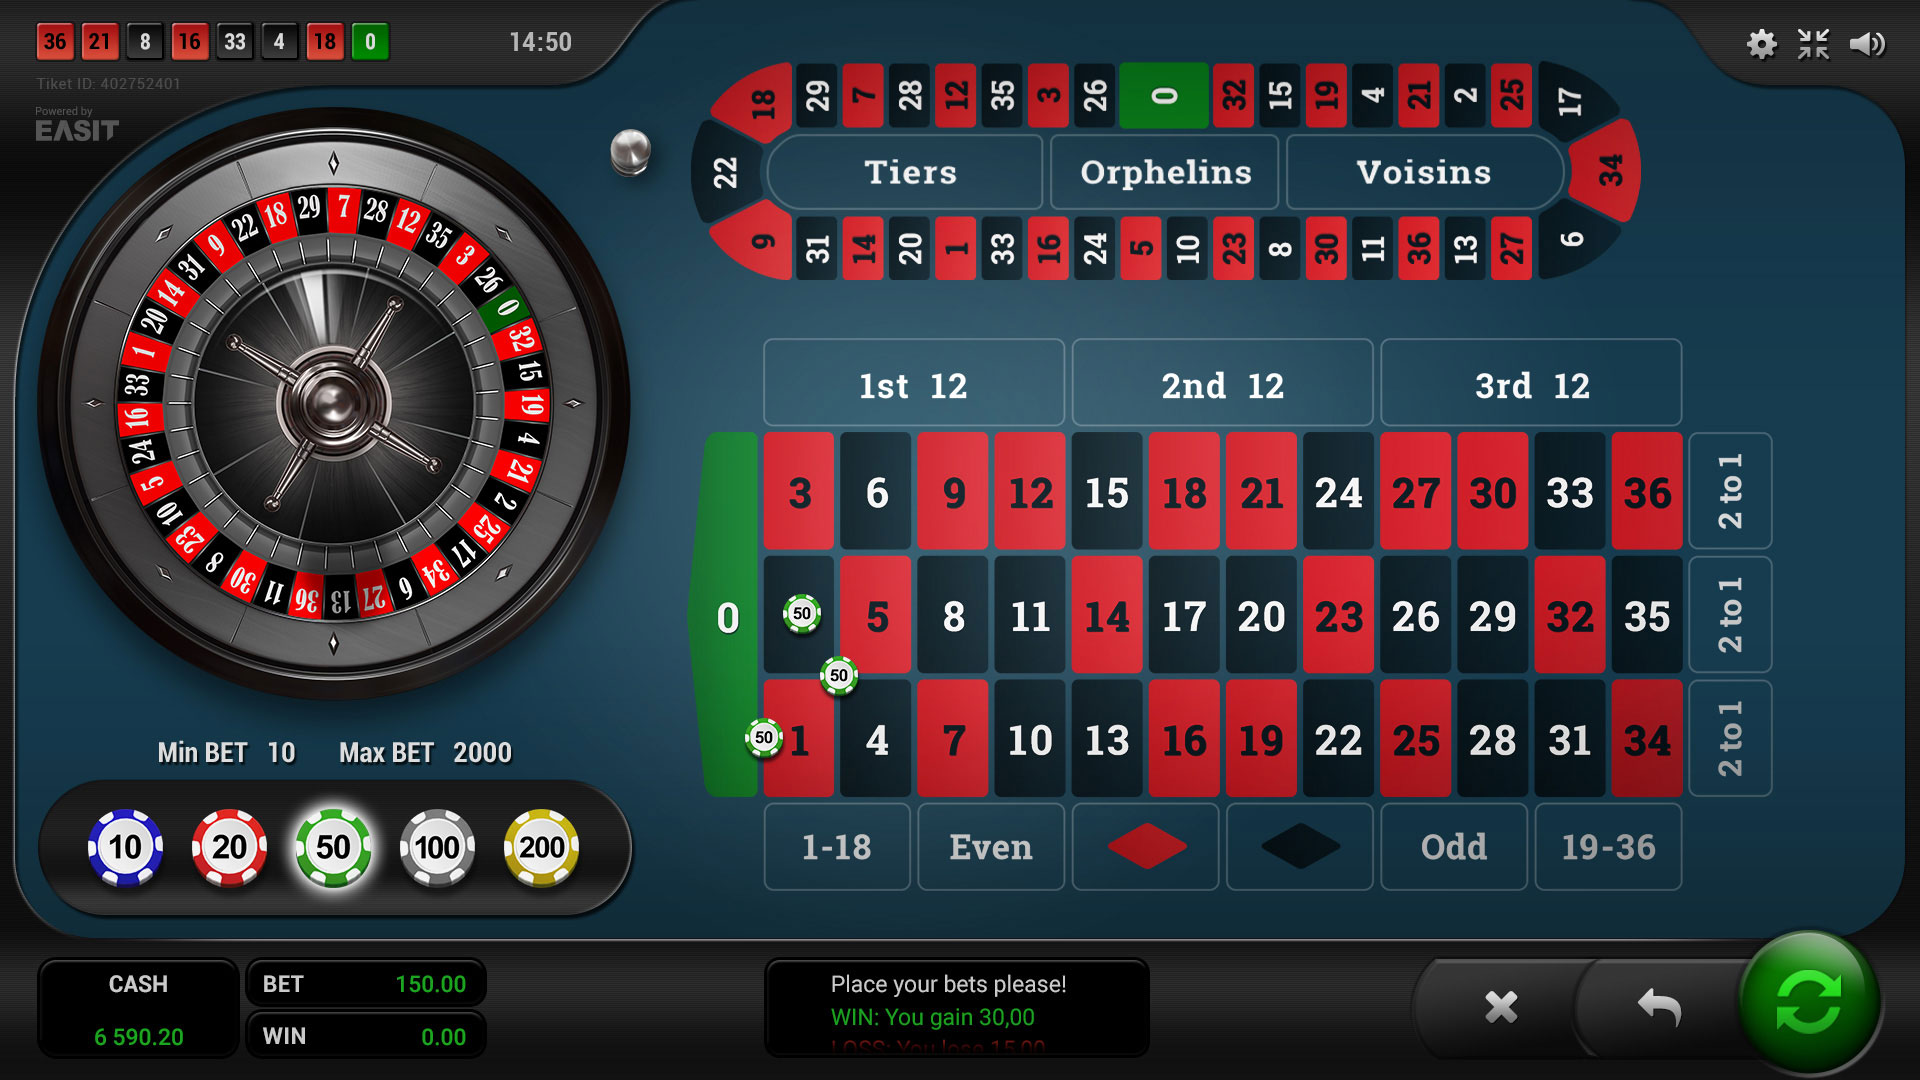Bet on the top row 2 to 1 column
1920x1080 pixels.
[1730, 491]
